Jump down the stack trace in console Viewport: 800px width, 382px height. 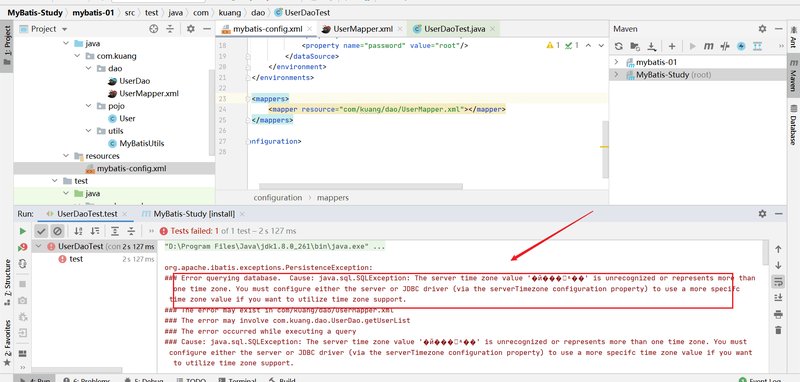pos(778,265)
